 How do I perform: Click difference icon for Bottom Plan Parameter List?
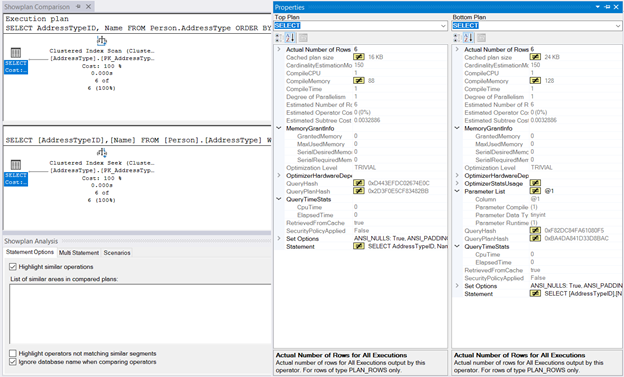tap(535, 191)
